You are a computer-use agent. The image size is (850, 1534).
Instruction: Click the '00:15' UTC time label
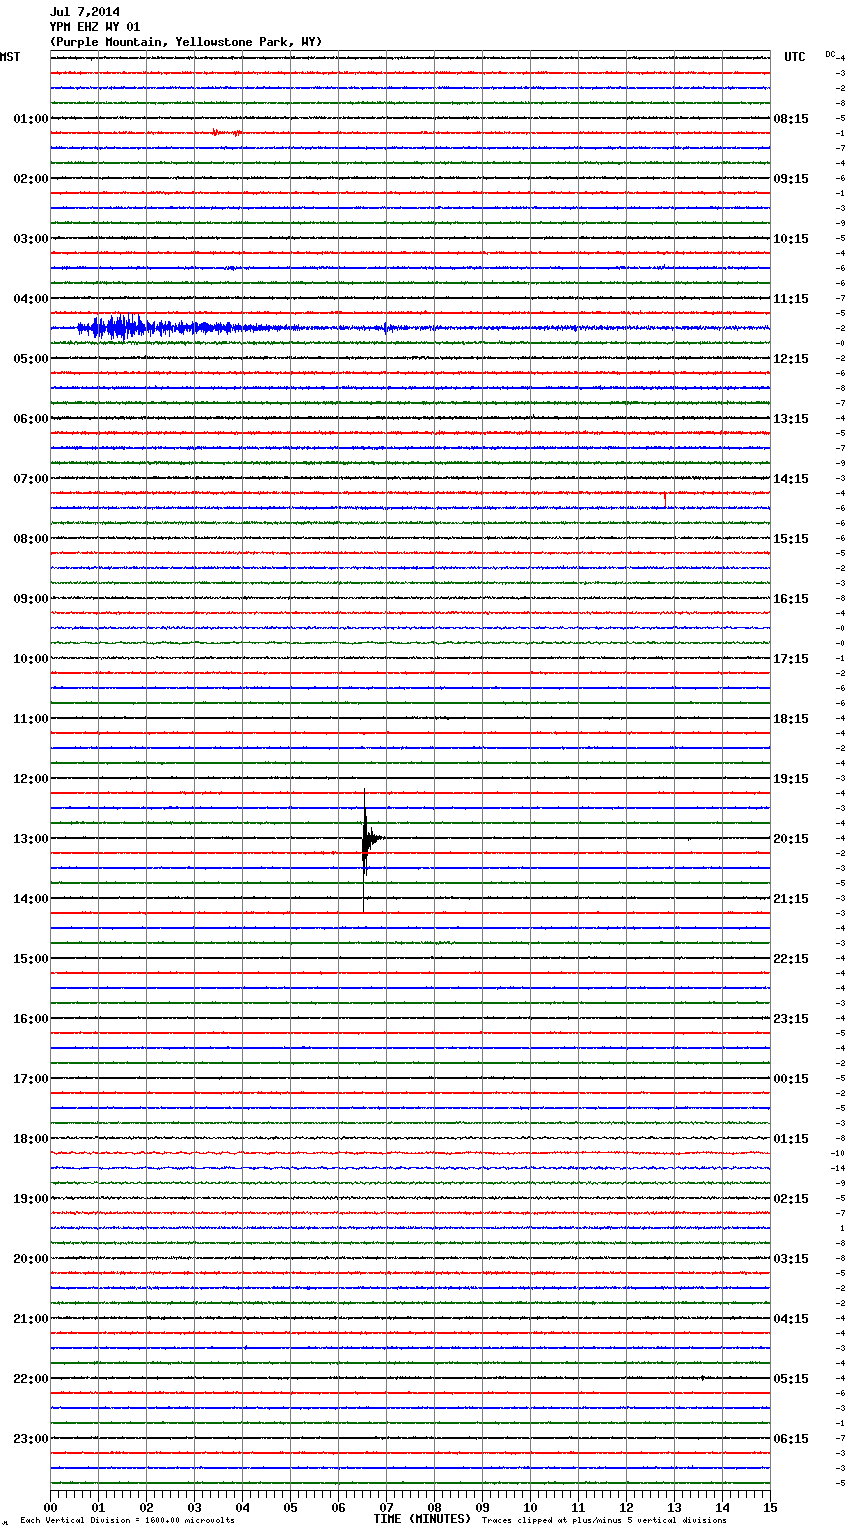point(791,1079)
